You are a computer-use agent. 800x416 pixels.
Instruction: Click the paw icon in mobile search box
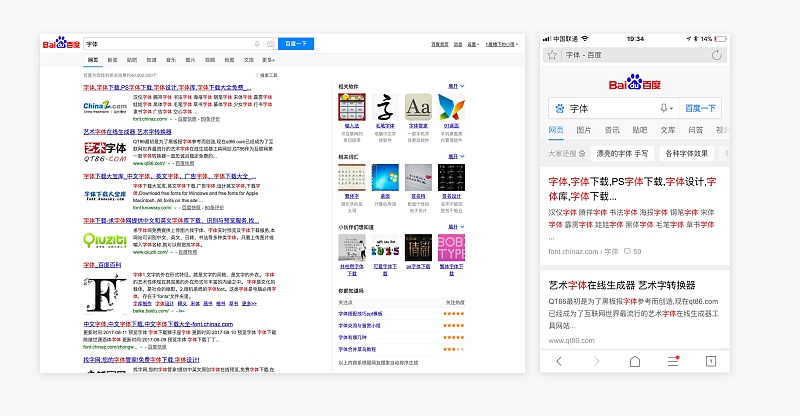point(560,108)
